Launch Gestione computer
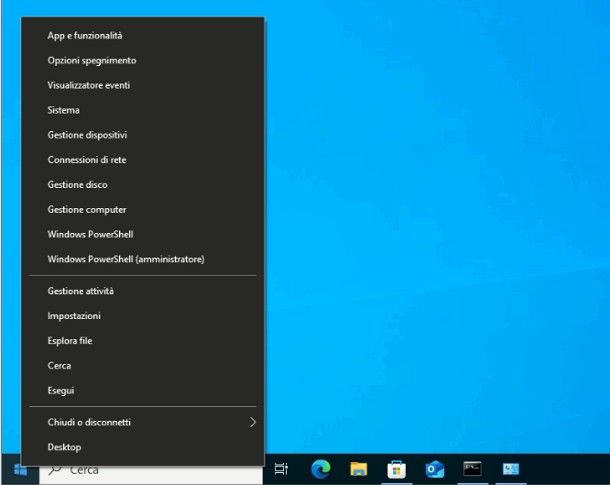610x485 pixels. (x=143, y=210)
